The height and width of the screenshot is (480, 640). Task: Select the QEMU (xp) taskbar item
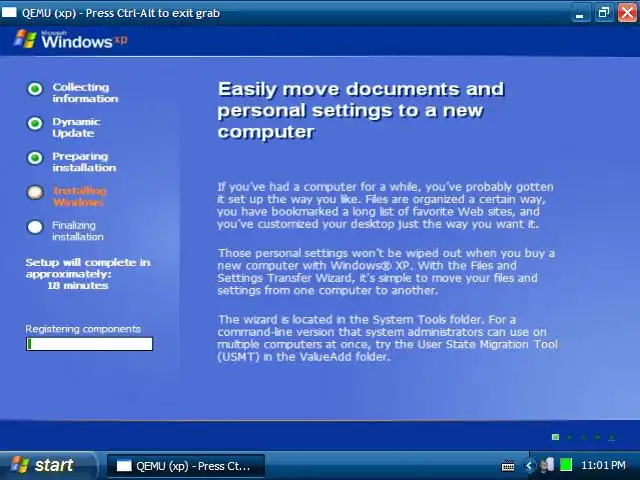click(x=186, y=466)
